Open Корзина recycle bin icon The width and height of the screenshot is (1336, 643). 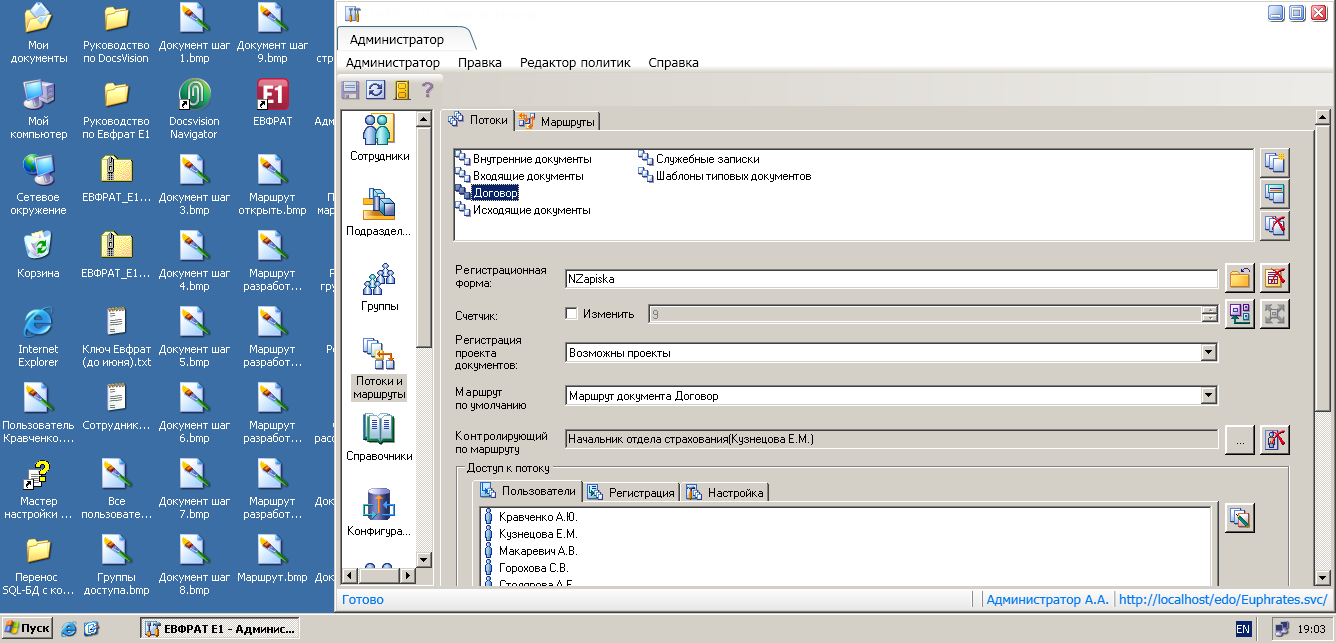coord(38,255)
